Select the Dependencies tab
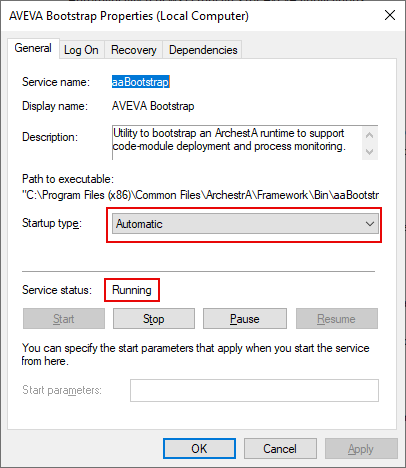The width and height of the screenshot is (406, 468). (203, 50)
